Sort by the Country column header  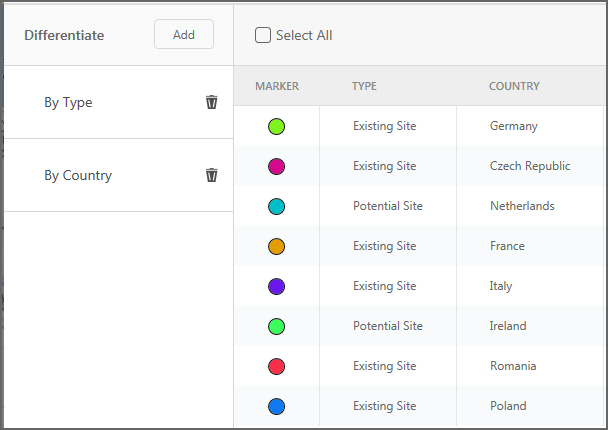coord(514,86)
